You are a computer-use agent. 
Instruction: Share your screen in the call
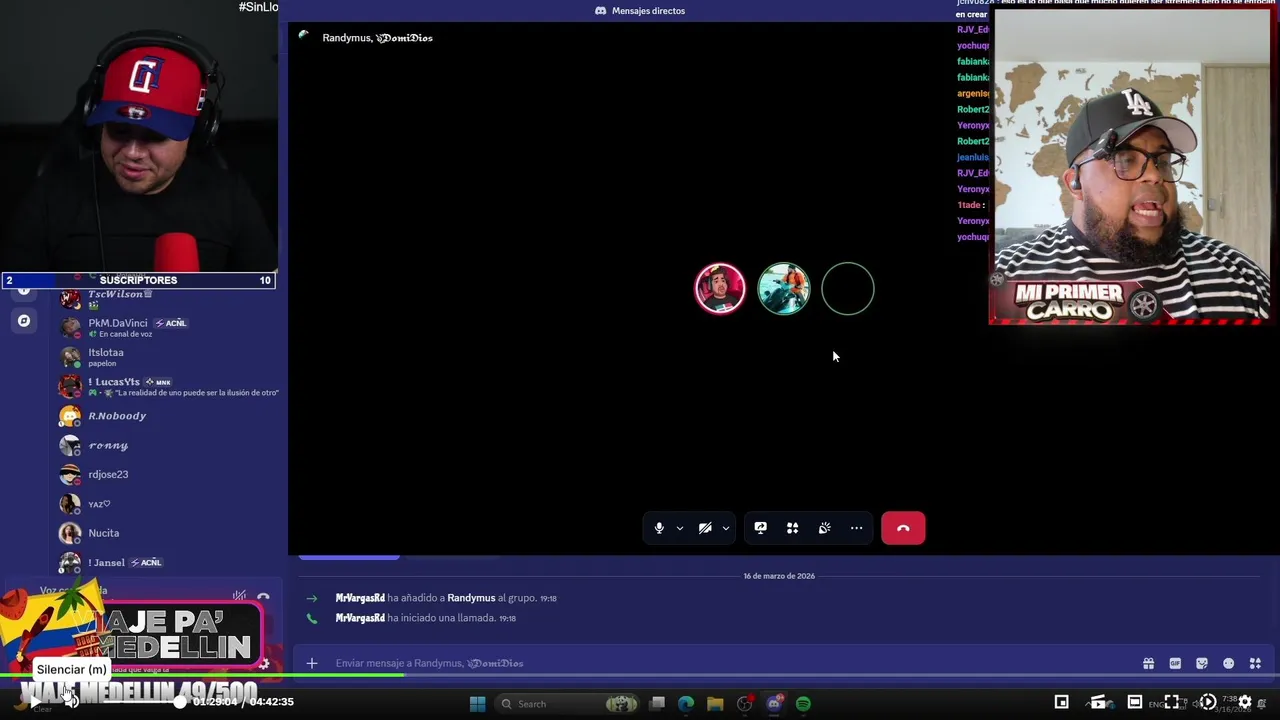[x=760, y=528]
